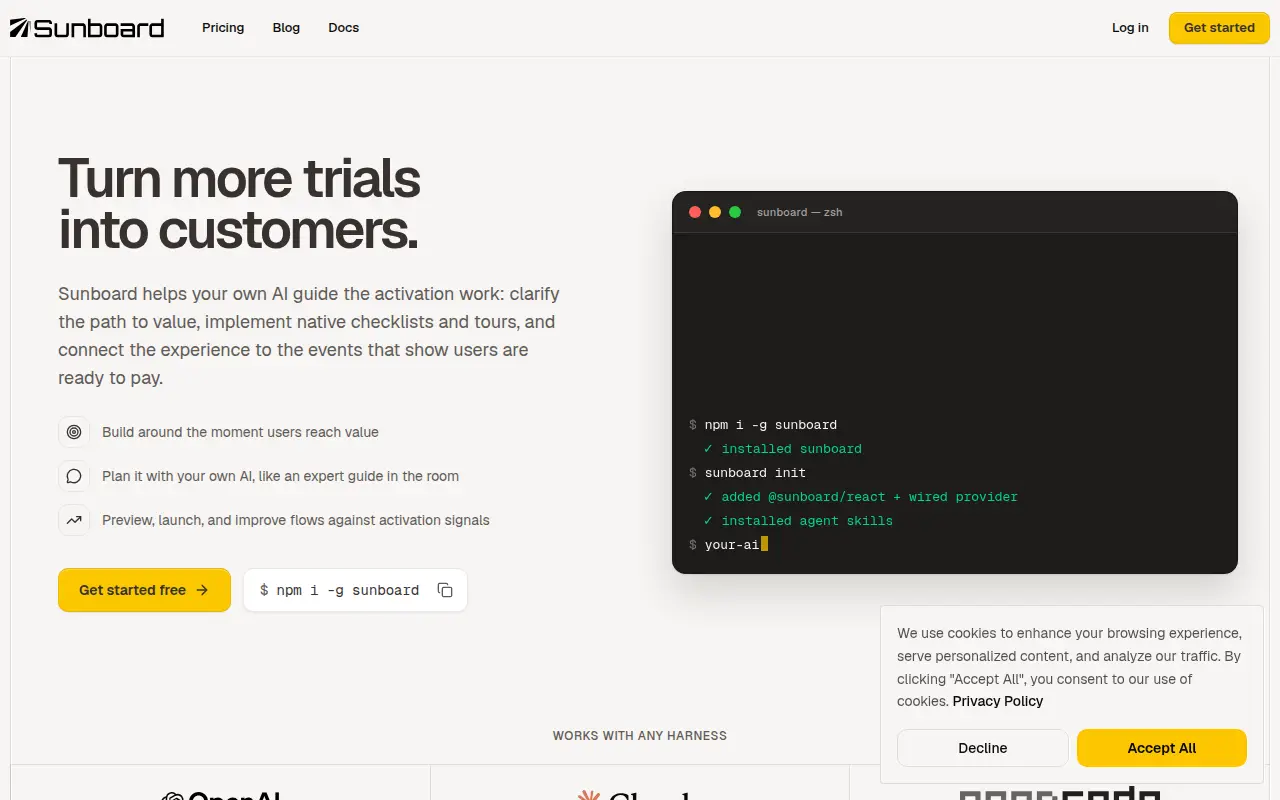
Task: Go to the Docs section
Action: 343,28
